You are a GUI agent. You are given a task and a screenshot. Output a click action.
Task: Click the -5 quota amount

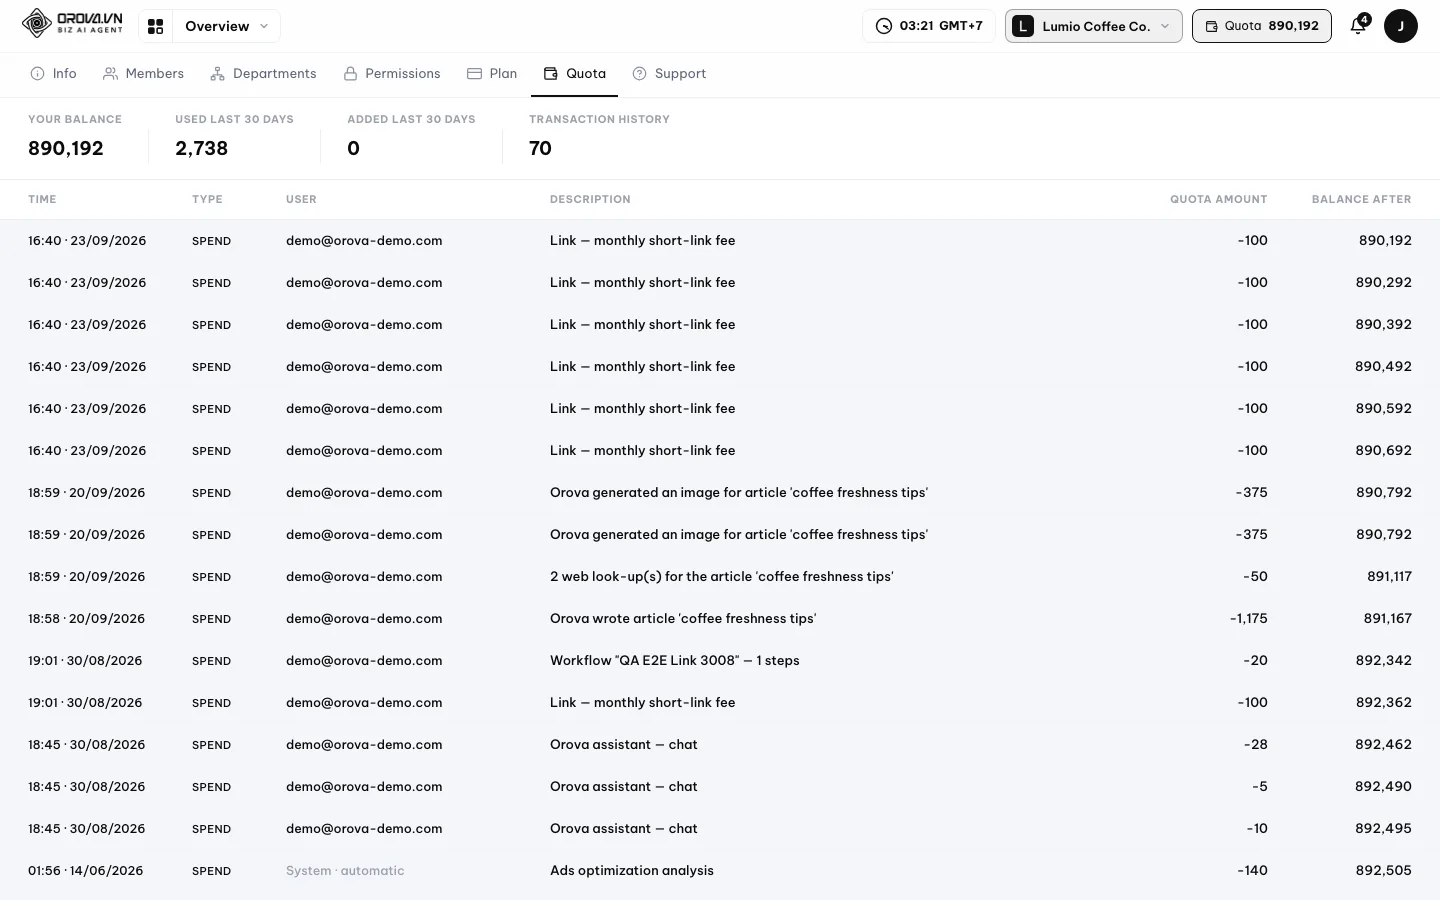[1260, 787]
